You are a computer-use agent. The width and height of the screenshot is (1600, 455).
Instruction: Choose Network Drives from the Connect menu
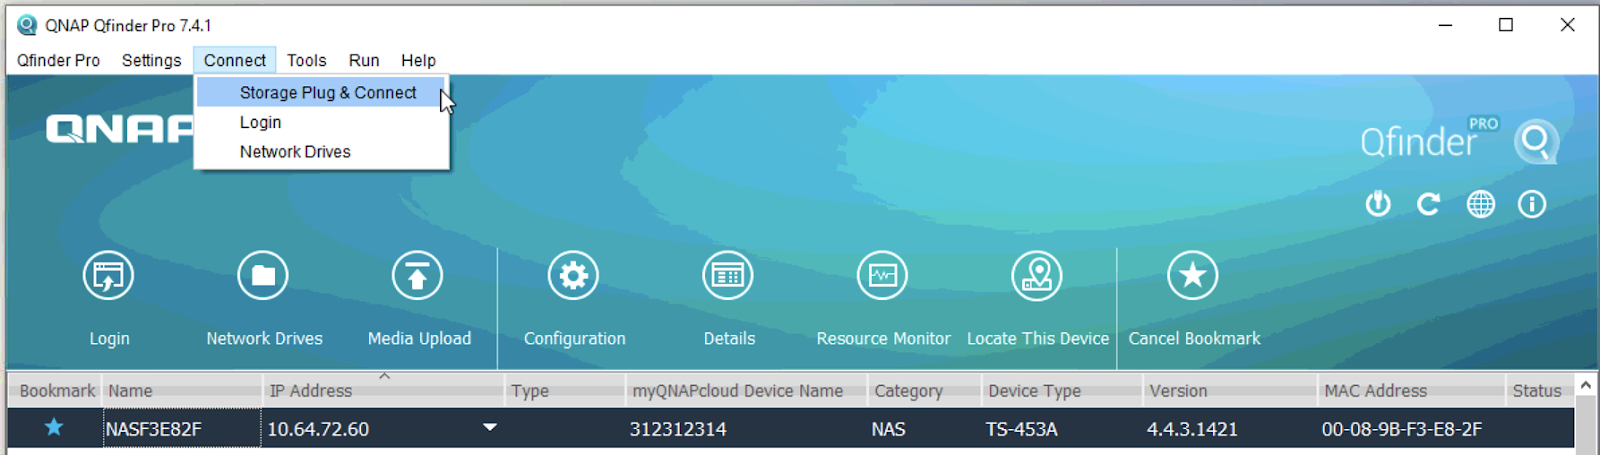[321, 152]
